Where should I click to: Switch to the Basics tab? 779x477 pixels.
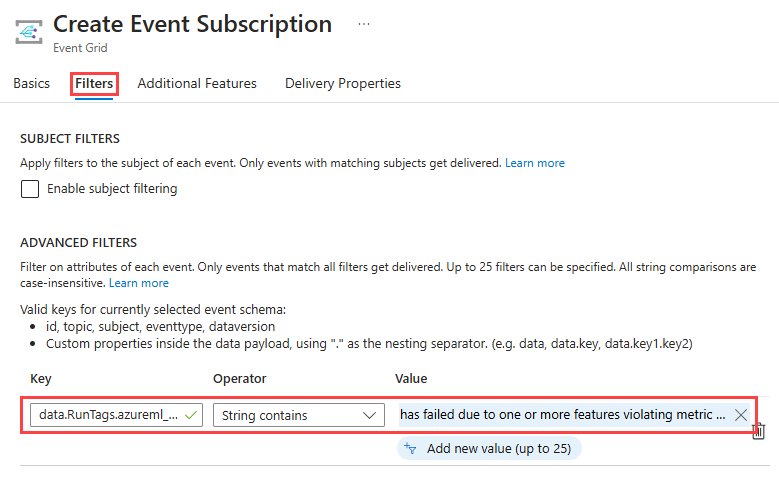click(31, 84)
